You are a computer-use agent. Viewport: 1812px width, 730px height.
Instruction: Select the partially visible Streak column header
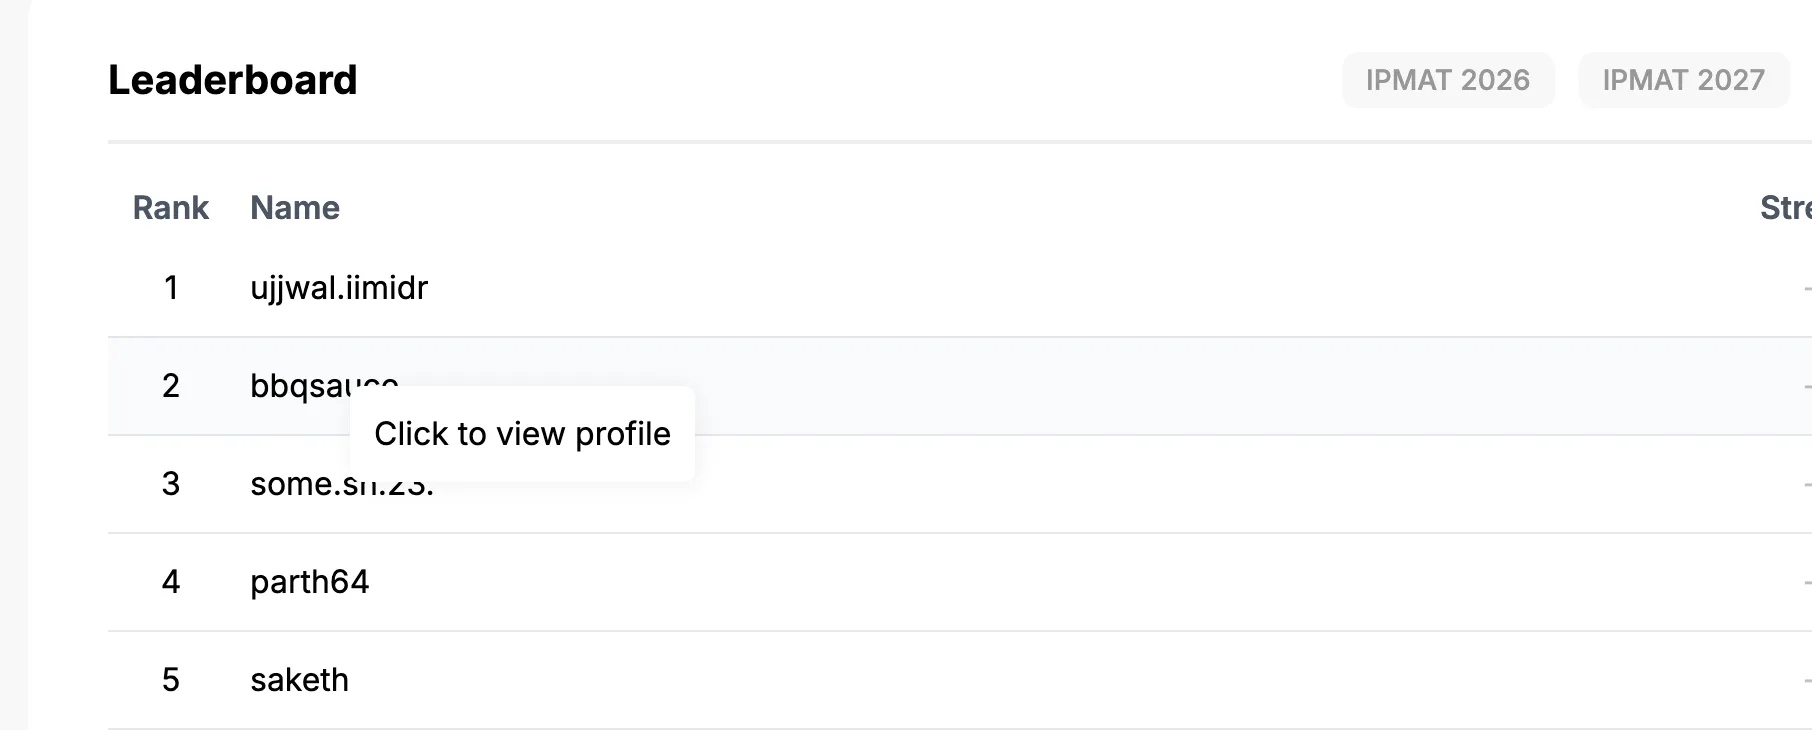pos(1786,208)
